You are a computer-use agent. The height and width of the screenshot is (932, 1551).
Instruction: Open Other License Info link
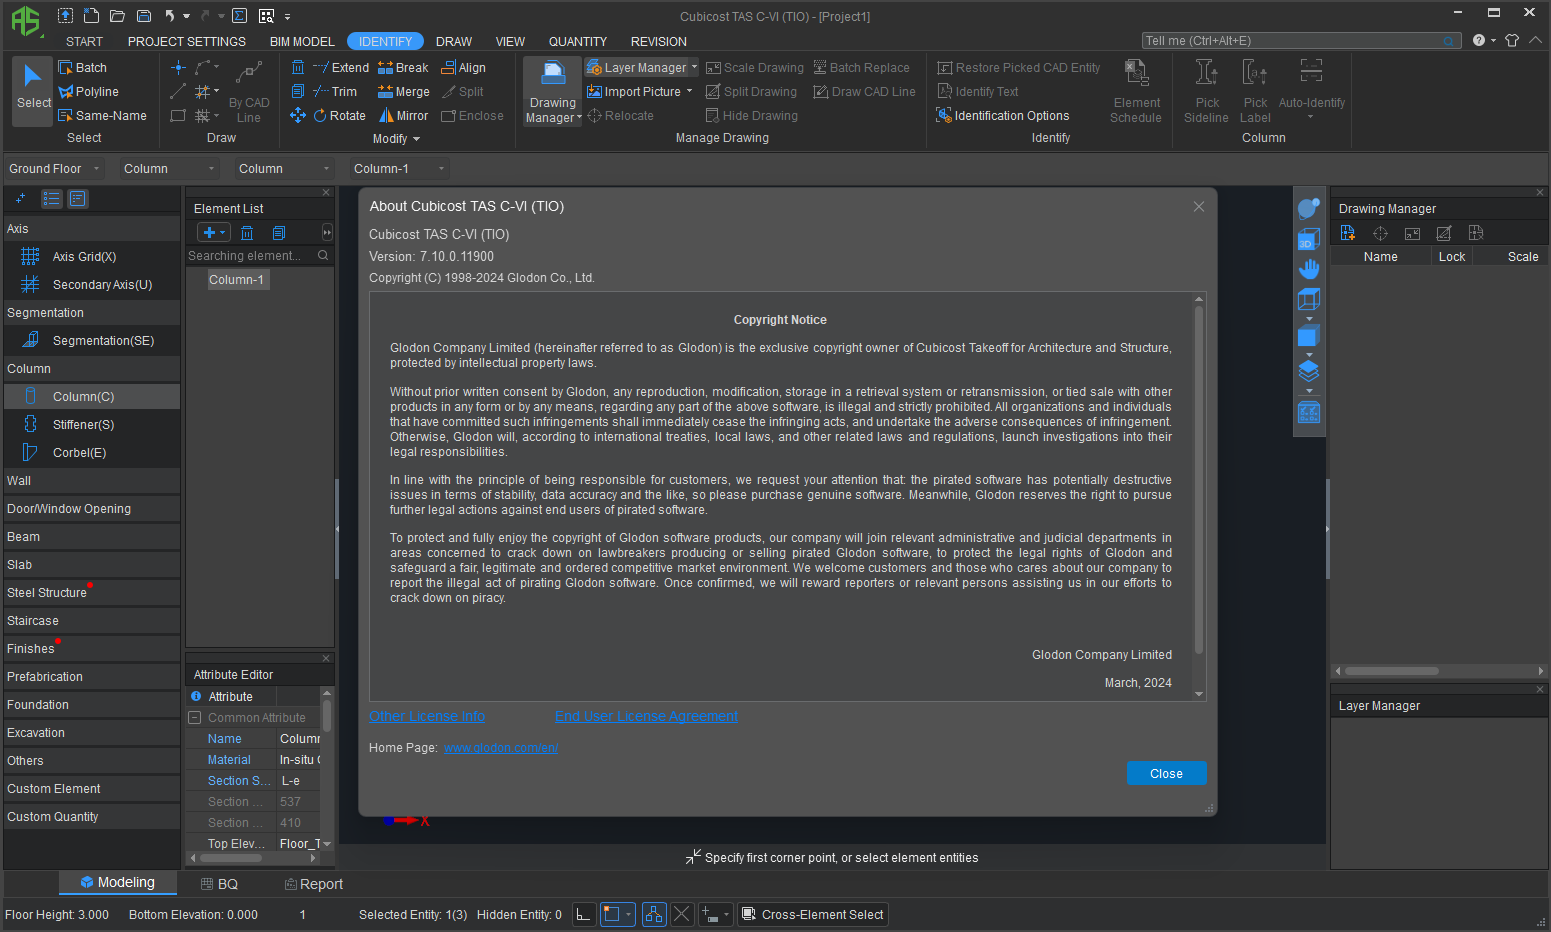[427, 716]
